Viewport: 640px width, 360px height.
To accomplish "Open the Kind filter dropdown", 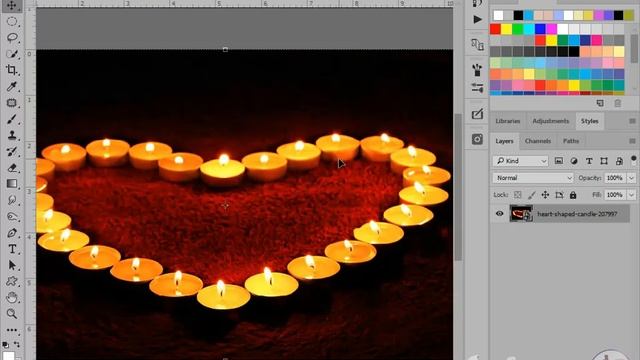I will (521, 161).
